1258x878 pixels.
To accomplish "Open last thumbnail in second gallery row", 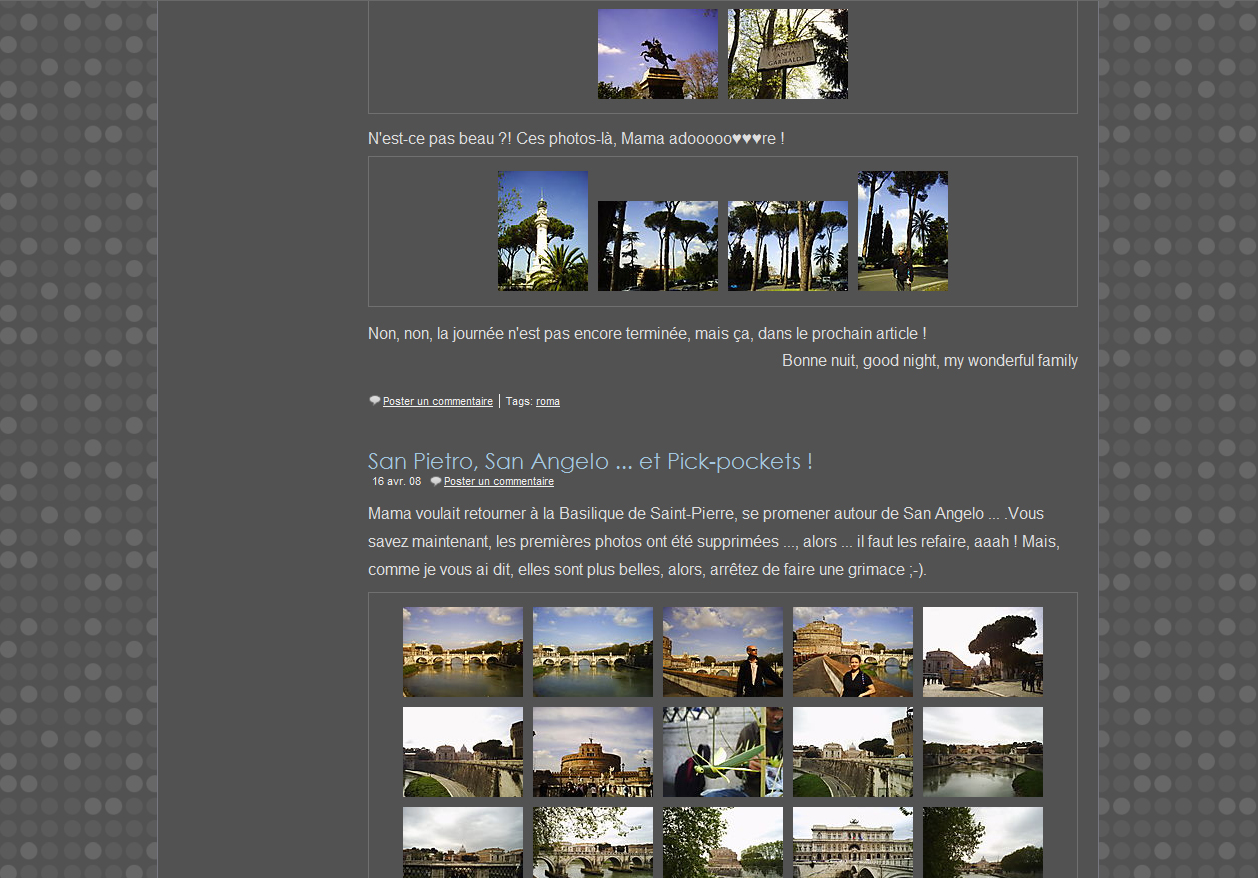I will click(x=982, y=752).
